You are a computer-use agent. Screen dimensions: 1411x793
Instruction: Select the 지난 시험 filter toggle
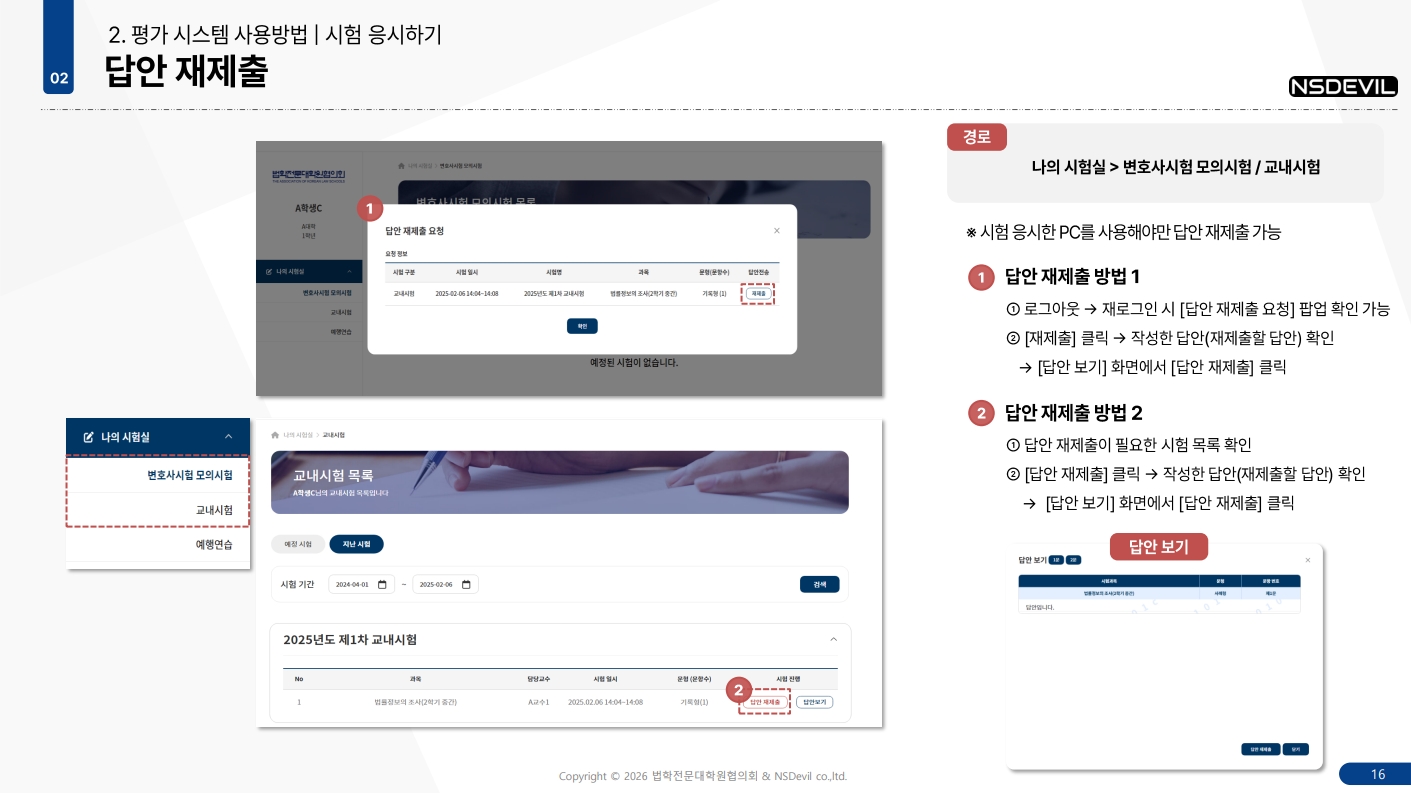(x=356, y=545)
